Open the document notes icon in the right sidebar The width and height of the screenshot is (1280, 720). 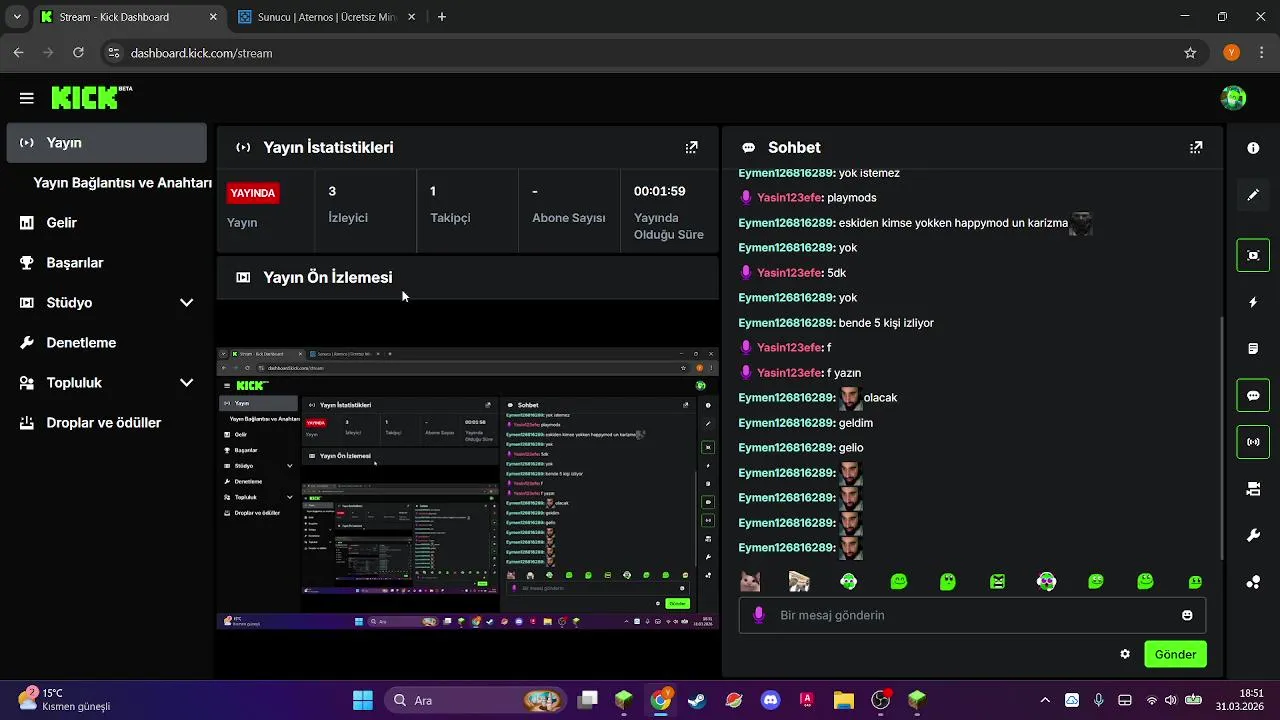click(1253, 349)
